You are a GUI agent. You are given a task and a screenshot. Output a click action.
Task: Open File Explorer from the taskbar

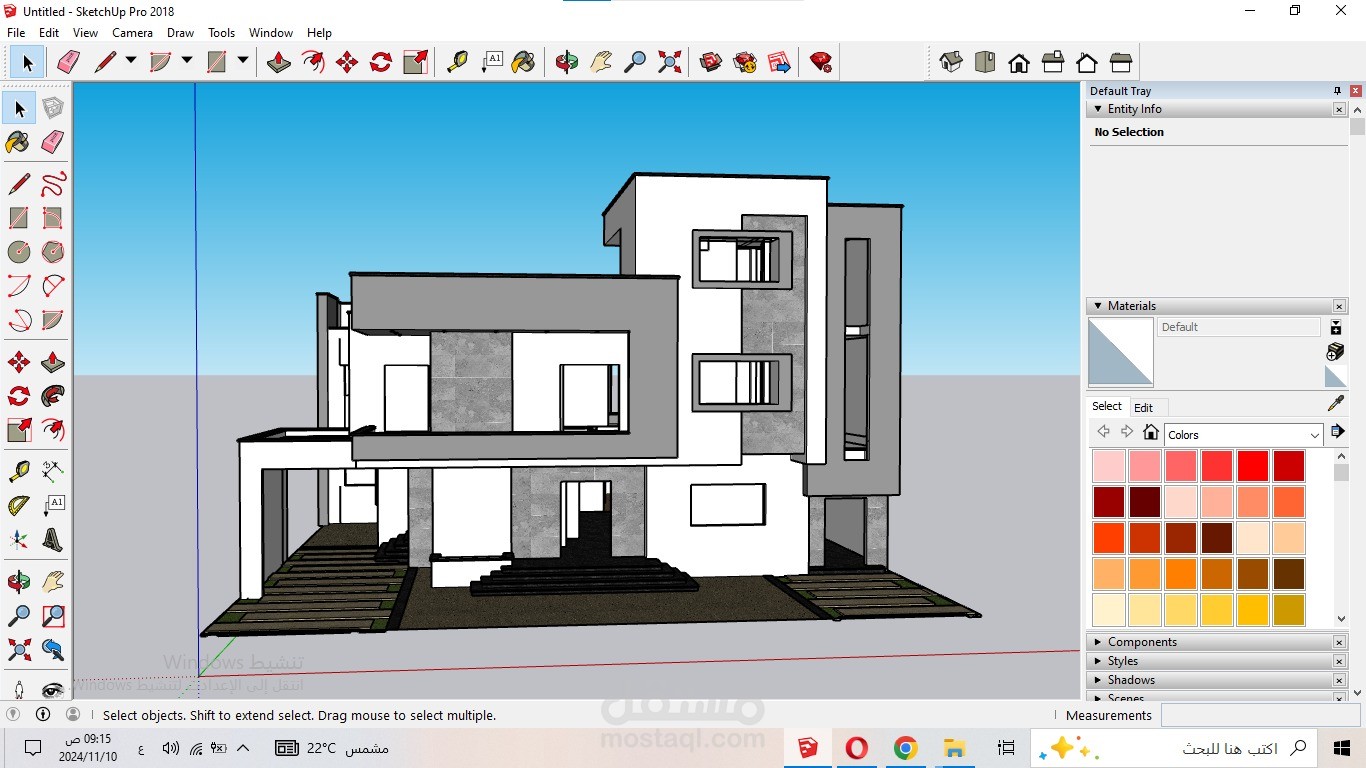954,748
